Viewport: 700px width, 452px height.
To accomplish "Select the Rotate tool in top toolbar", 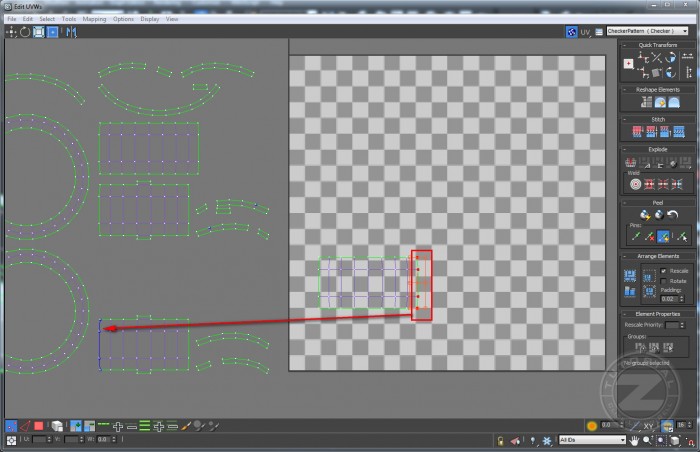I will [25, 31].
